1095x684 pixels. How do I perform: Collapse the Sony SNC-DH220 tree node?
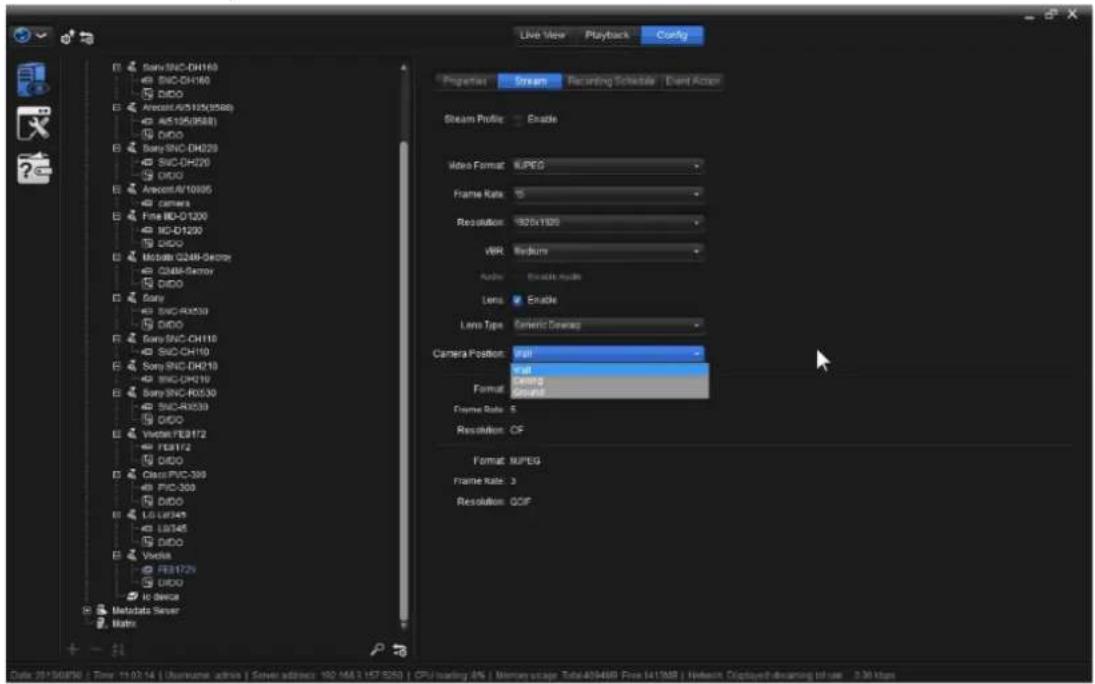pos(117,148)
